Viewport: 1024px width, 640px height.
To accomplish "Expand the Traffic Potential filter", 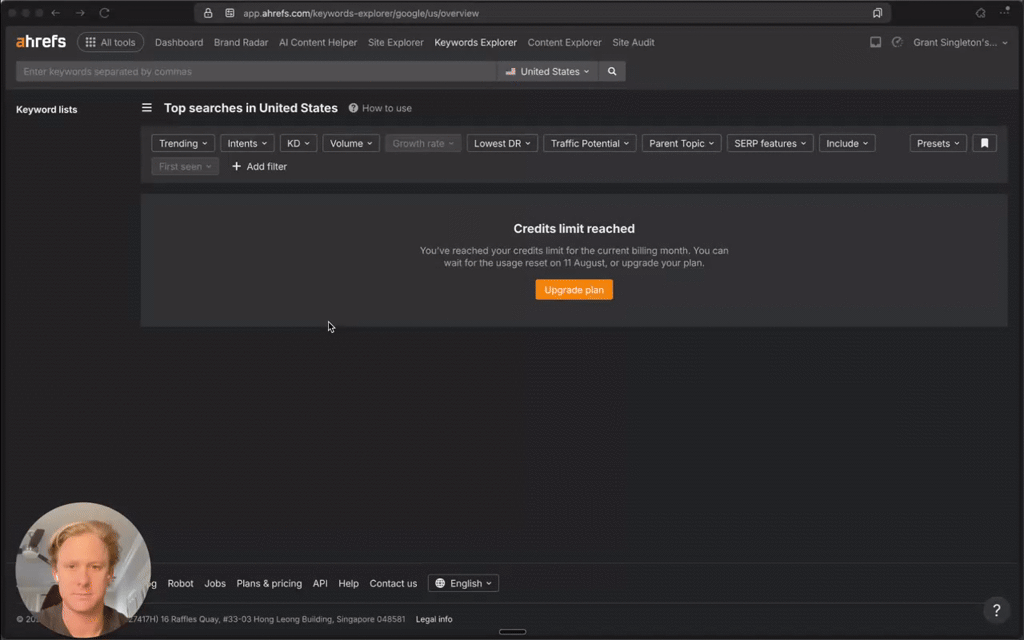I will tap(590, 144).
